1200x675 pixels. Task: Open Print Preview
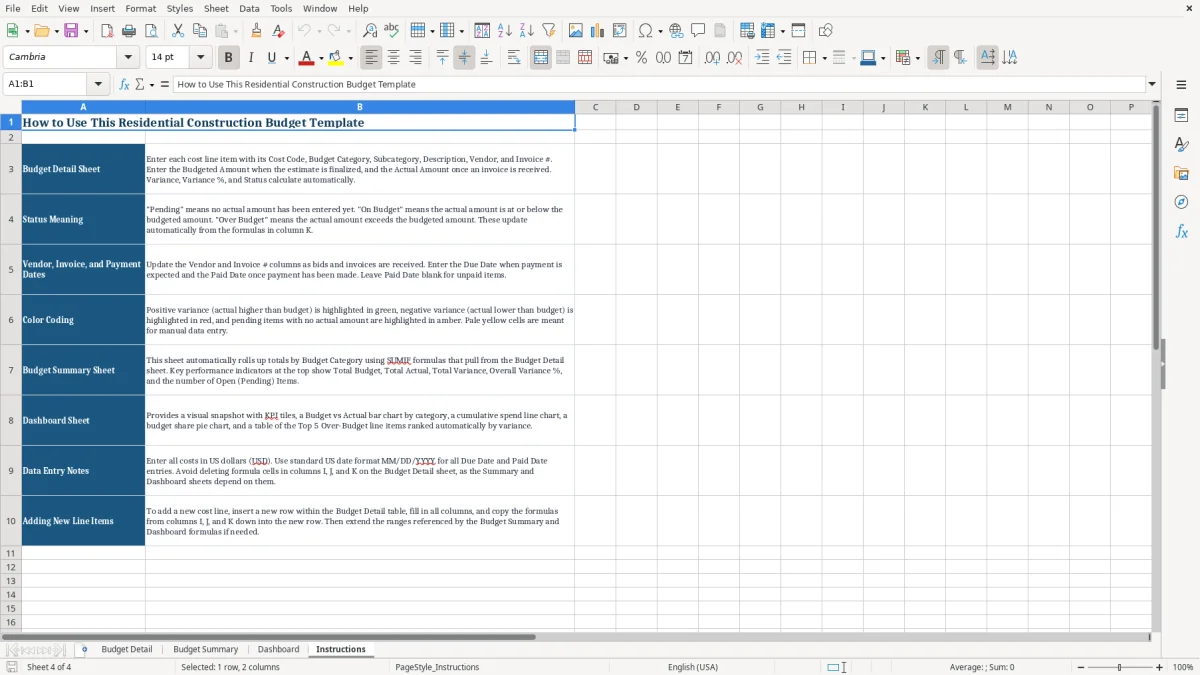click(151, 31)
